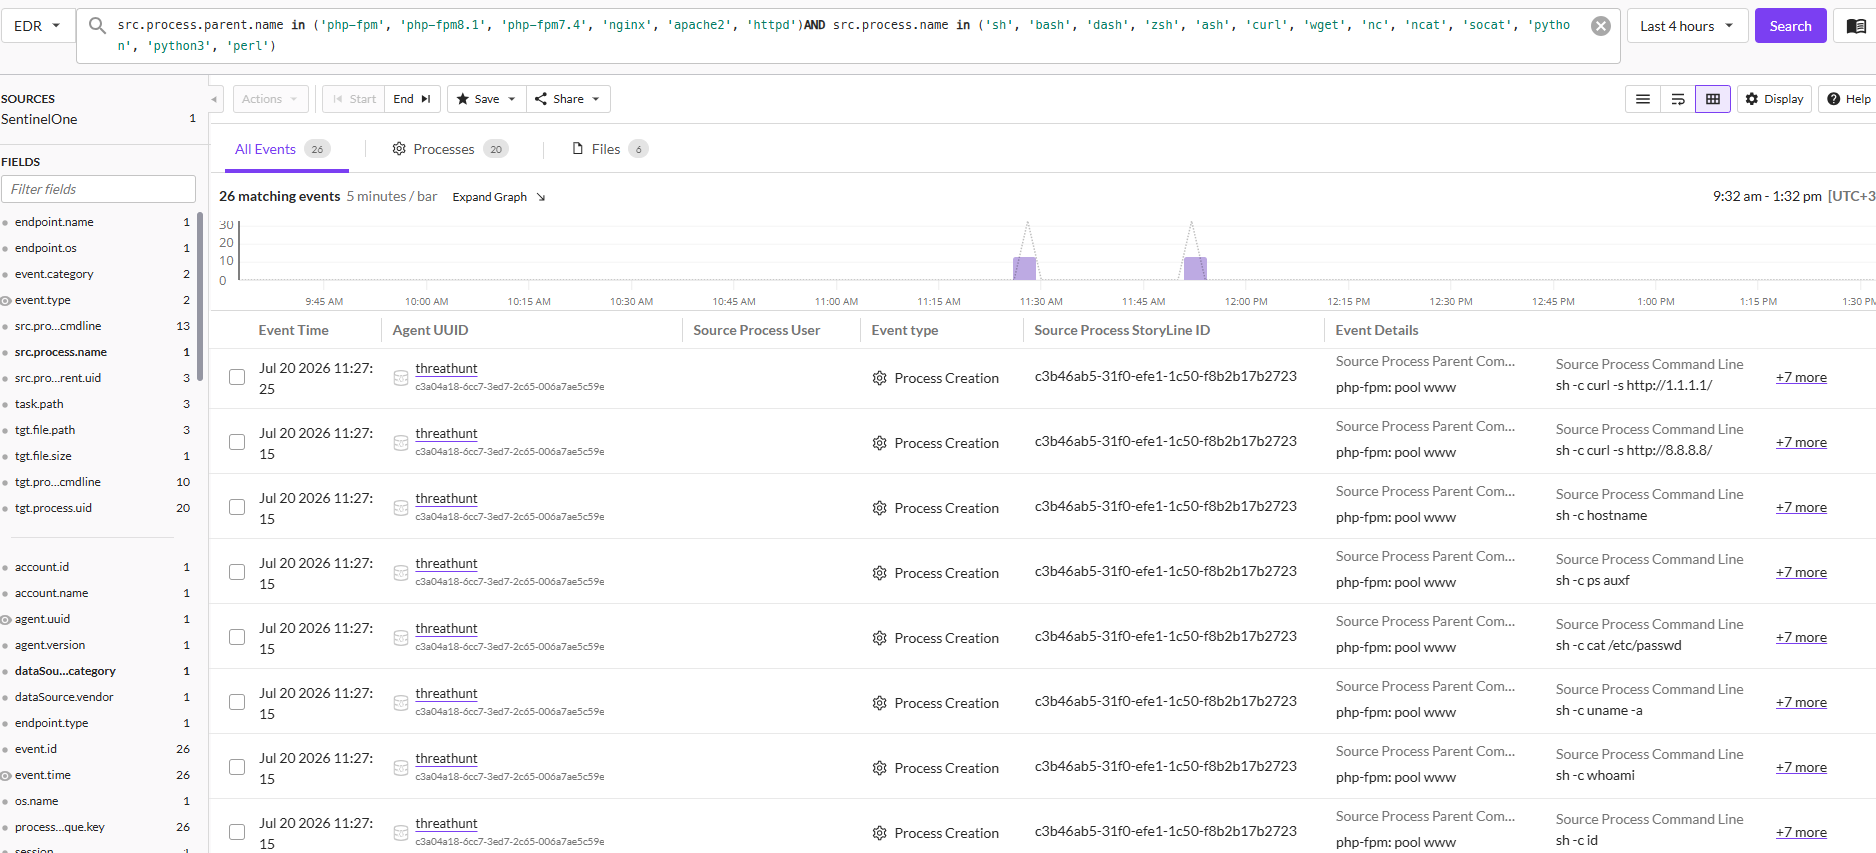Show +7 more for the cat /etc/passwd event
The image size is (1876, 853).
(x=1801, y=637)
